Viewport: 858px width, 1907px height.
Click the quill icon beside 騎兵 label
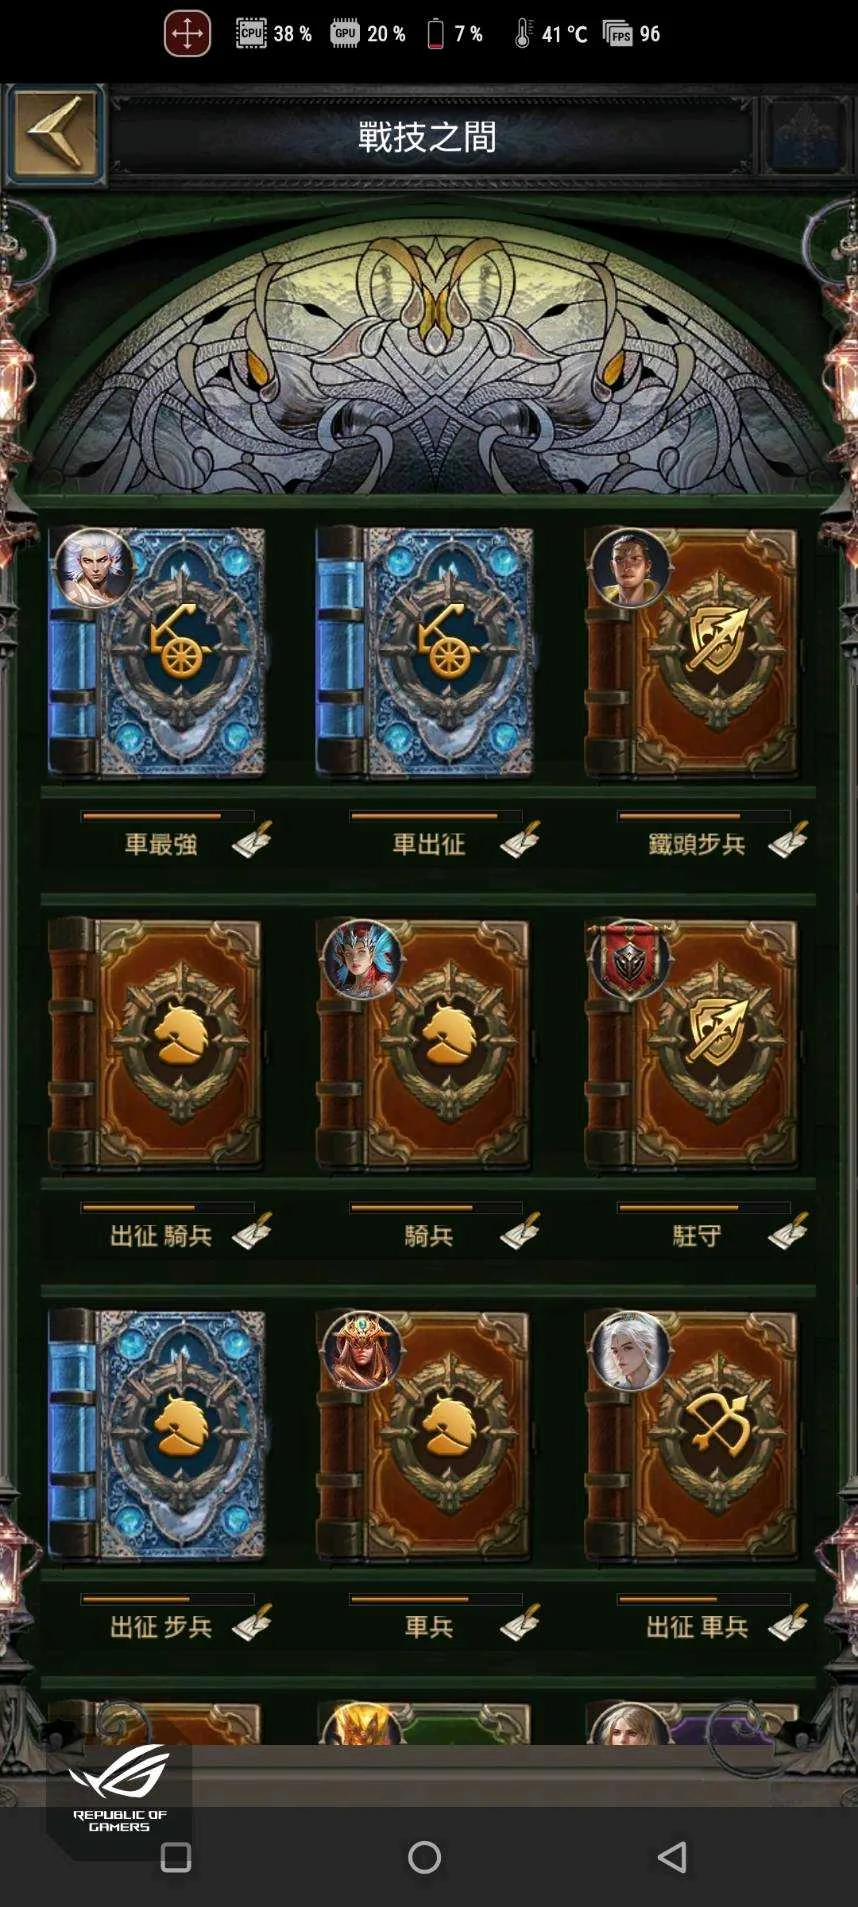click(x=520, y=1231)
